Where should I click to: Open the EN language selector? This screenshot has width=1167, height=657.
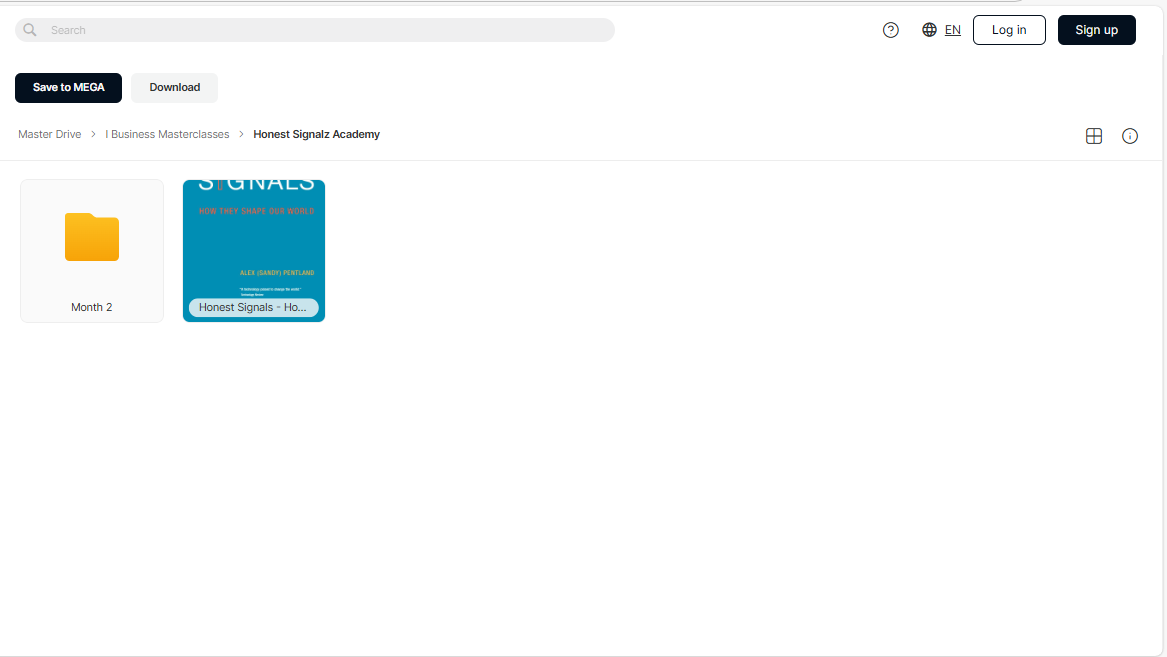(952, 30)
